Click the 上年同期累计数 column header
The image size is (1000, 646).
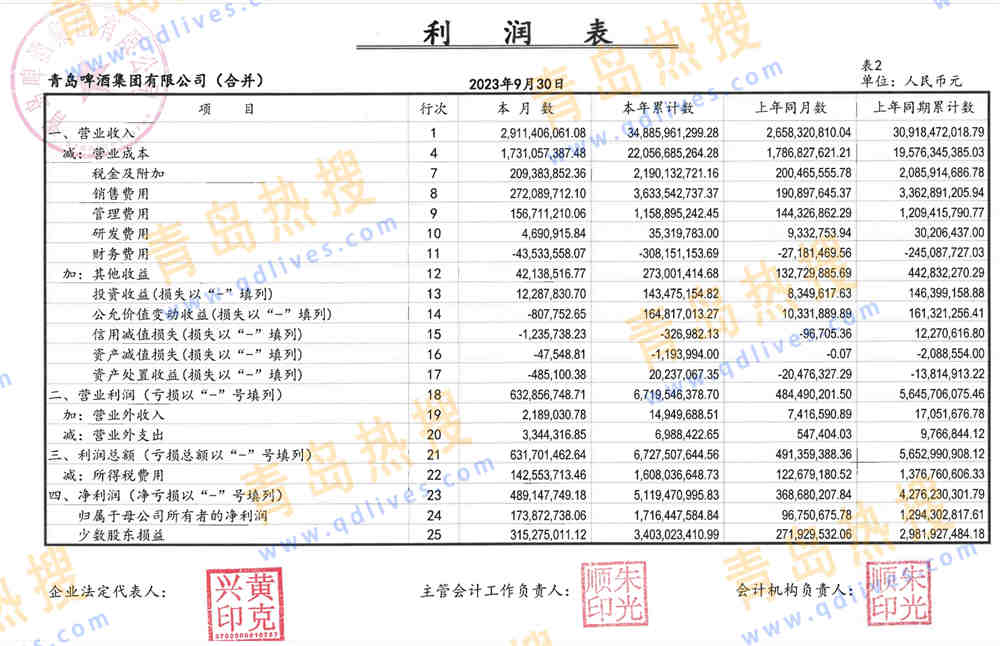pyautogui.click(x=923, y=107)
